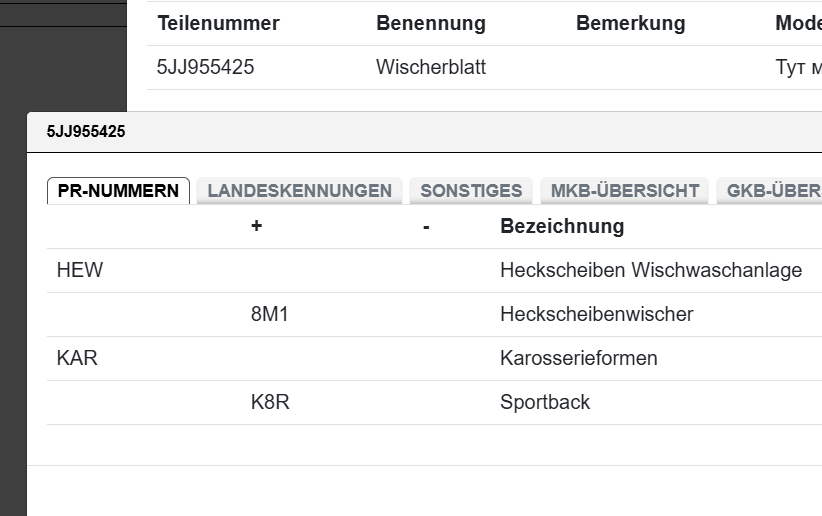Click the dialog title 5JJ955425
This screenshot has width=822, height=516.
(86, 131)
